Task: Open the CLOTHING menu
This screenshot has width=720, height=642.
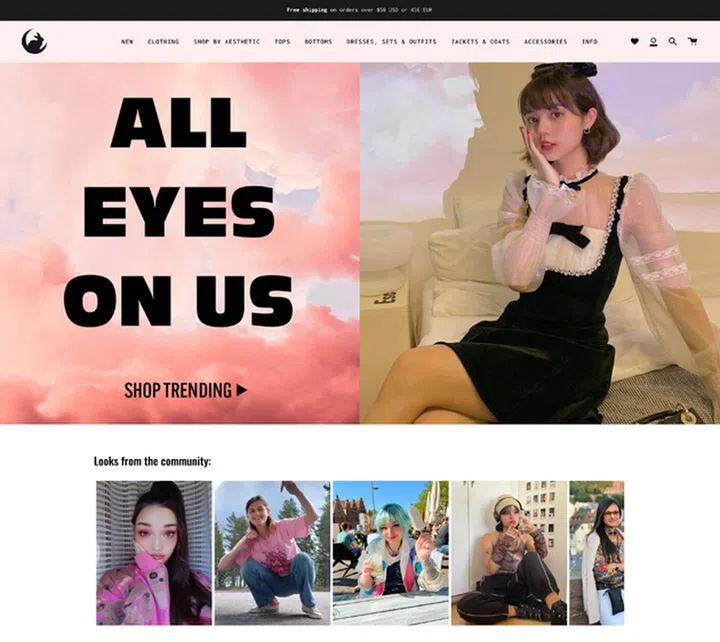Action: 163,42
